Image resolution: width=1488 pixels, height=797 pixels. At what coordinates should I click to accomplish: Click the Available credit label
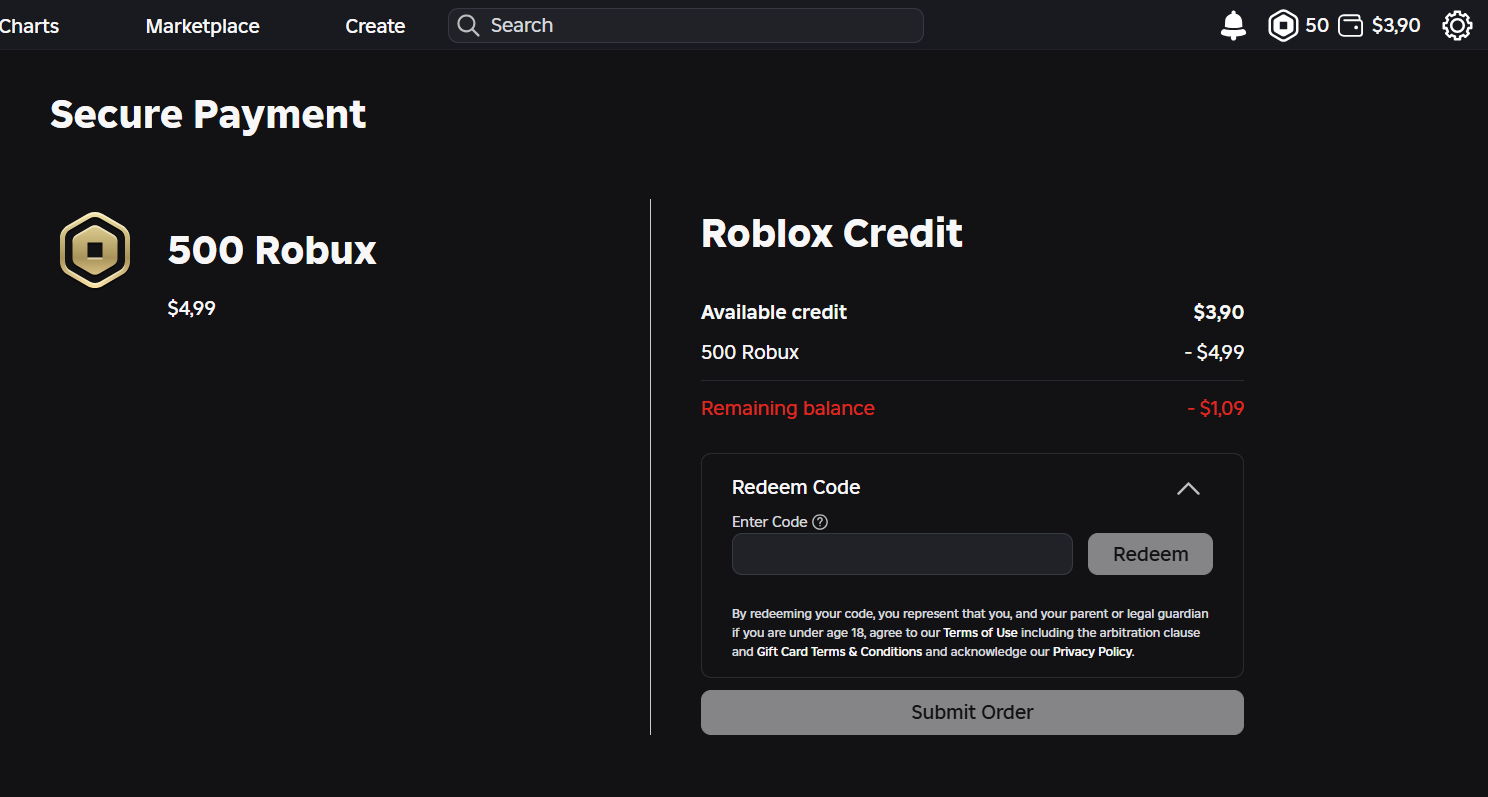[774, 312]
